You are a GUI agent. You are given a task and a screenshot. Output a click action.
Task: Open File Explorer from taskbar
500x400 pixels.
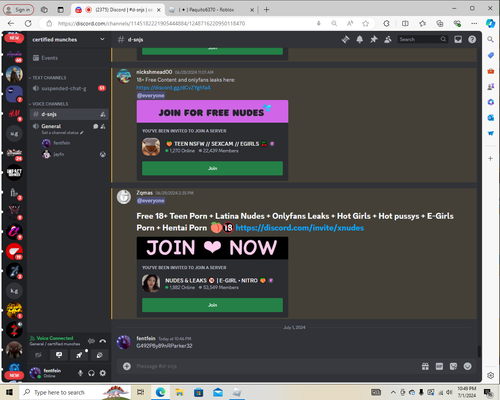(x=179, y=392)
